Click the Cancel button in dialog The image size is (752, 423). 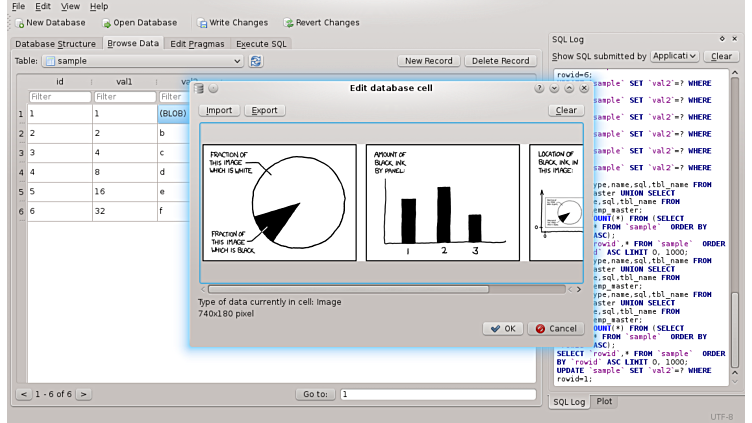pyautogui.click(x=556, y=328)
